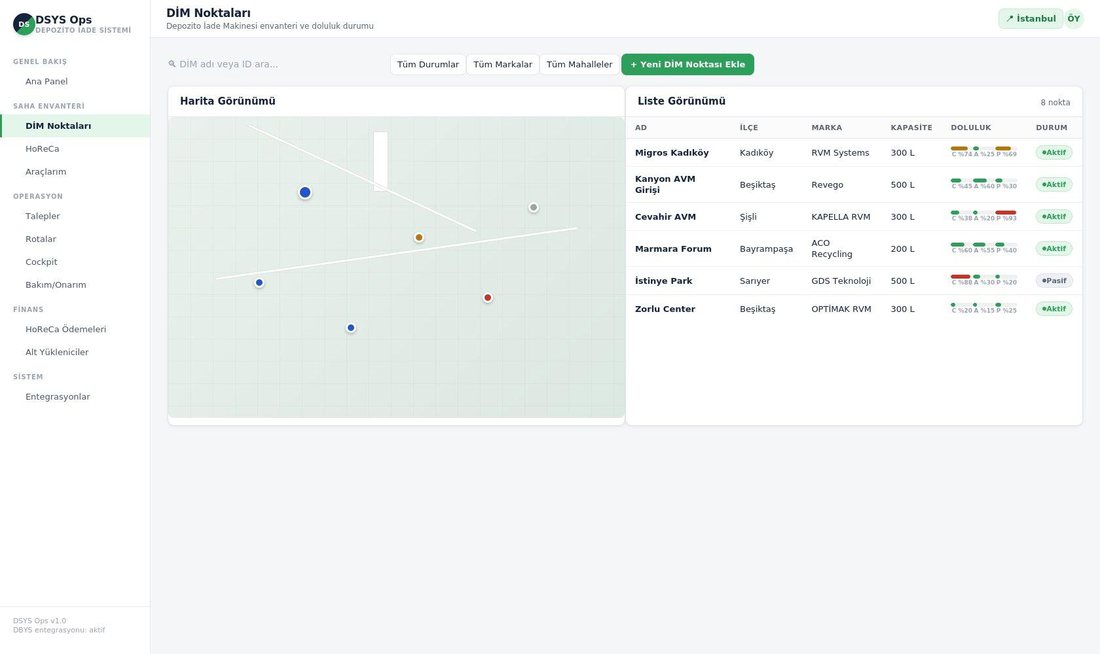
Task: Click the large blue map marker
Action: tap(305, 192)
